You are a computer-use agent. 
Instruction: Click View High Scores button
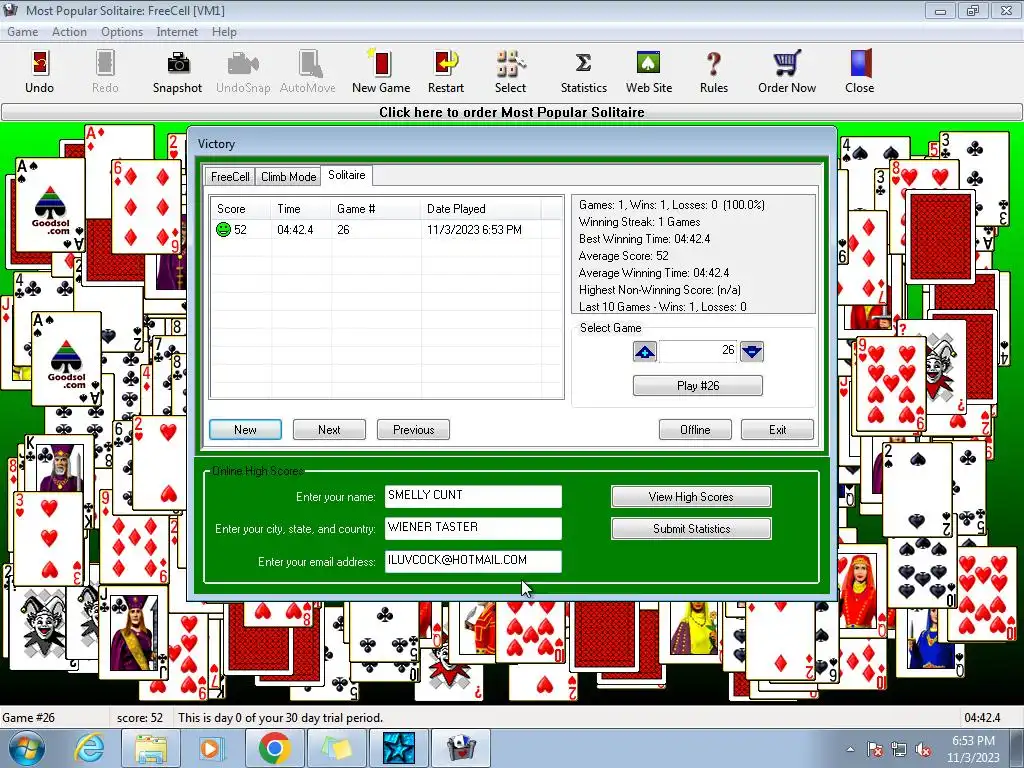tap(691, 496)
